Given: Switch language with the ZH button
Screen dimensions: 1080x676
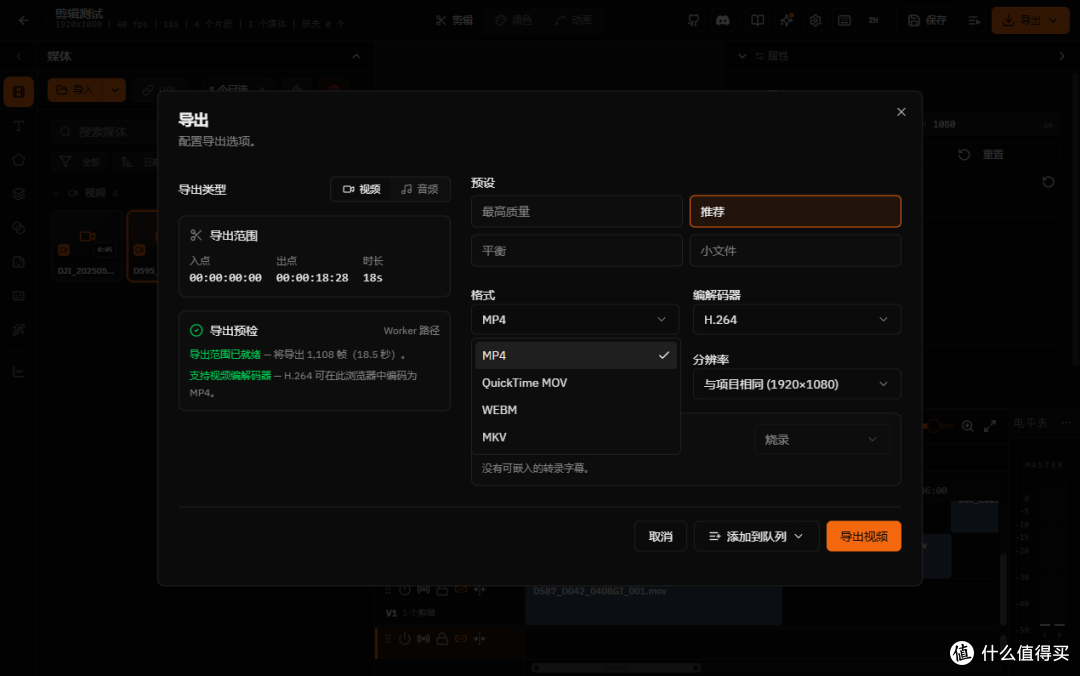Looking at the screenshot, I should (873, 20).
